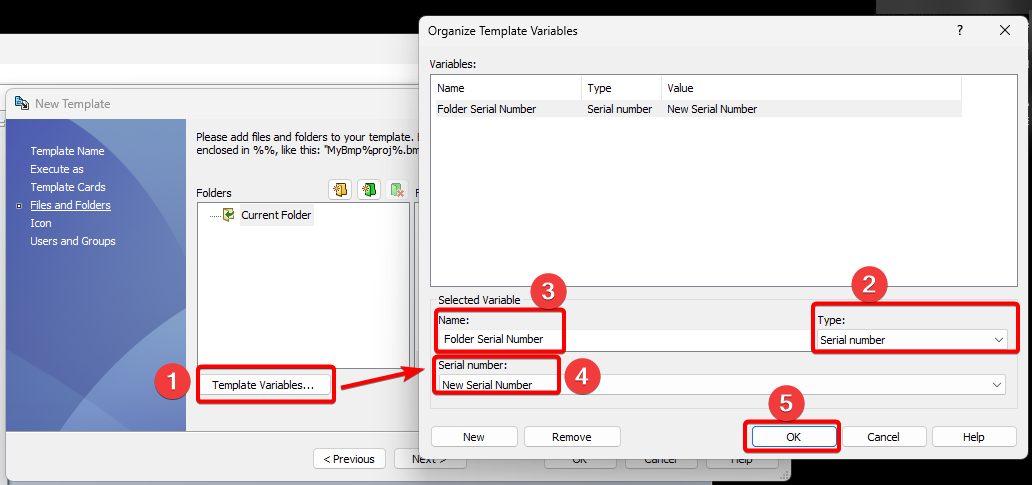The height and width of the screenshot is (485, 1032).
Task: Click the New Template window title icon
Action: pos(22,103)
